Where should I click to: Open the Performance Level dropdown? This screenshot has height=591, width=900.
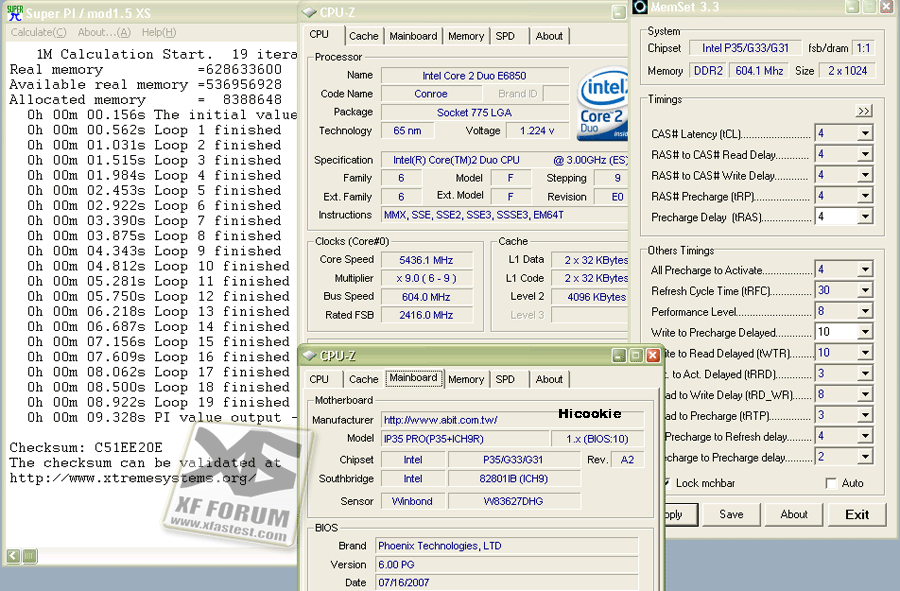click(x=865, y=311)
